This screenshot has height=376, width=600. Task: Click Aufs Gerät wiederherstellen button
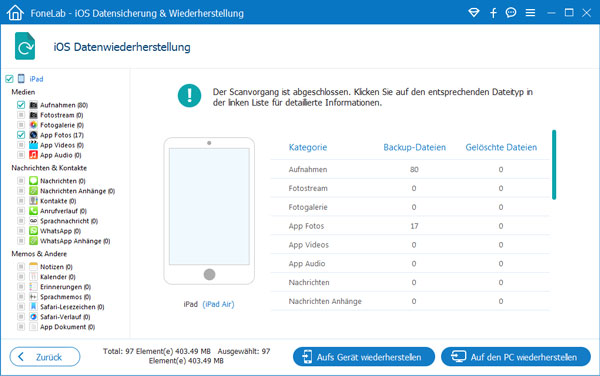pos(364,356)
